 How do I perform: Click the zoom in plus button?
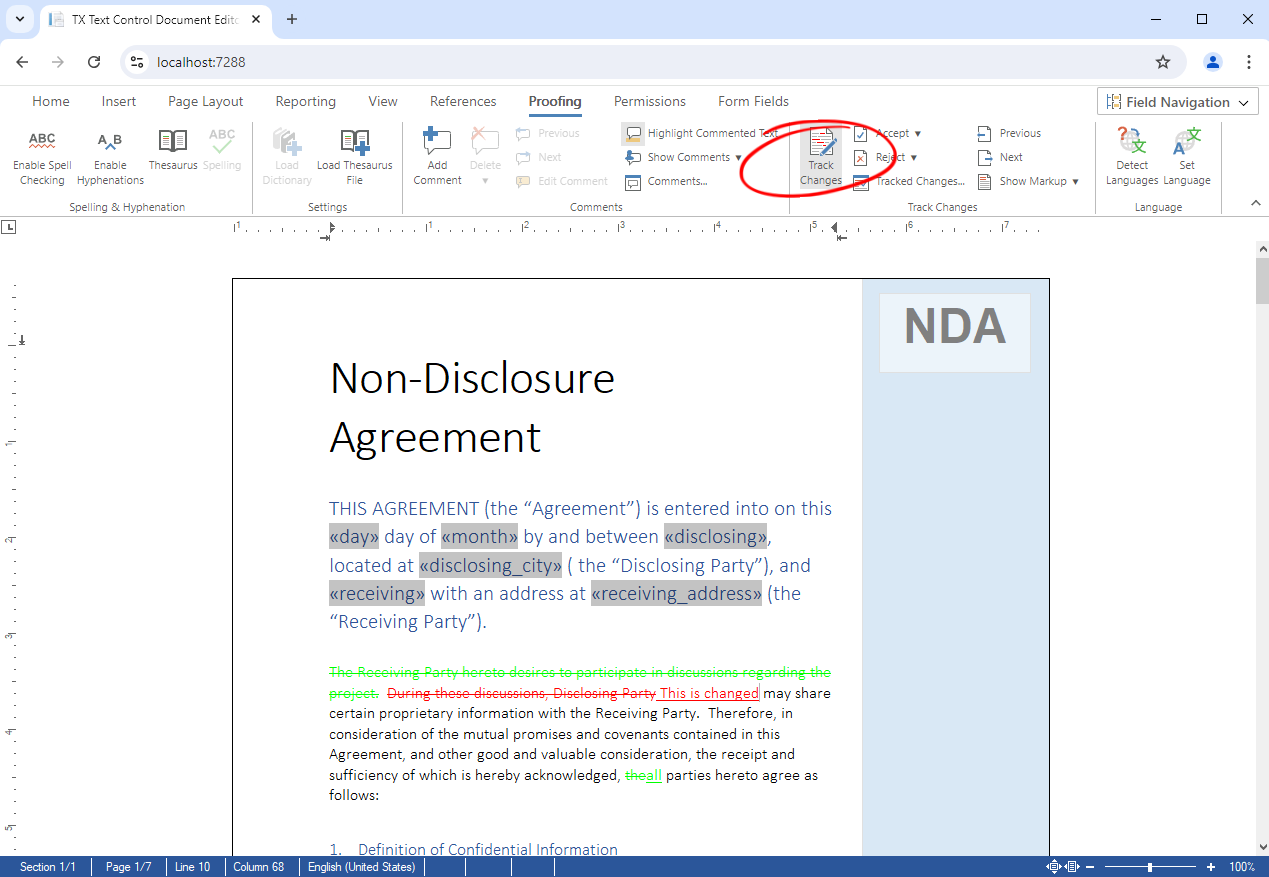pyautogui.click(x=1211, y=867)
